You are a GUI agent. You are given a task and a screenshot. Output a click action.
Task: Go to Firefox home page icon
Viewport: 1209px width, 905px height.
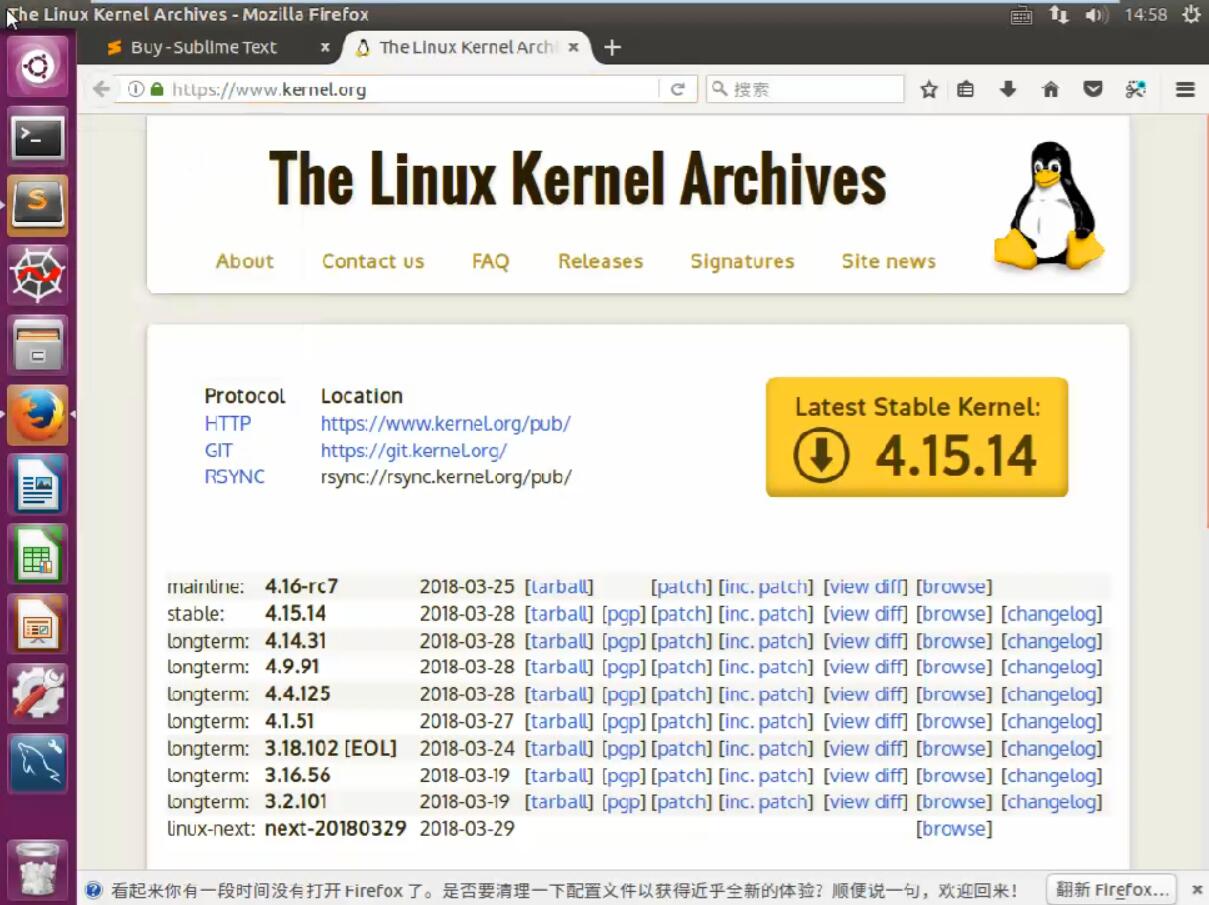pyautogui.click(x=1050, y=89)
